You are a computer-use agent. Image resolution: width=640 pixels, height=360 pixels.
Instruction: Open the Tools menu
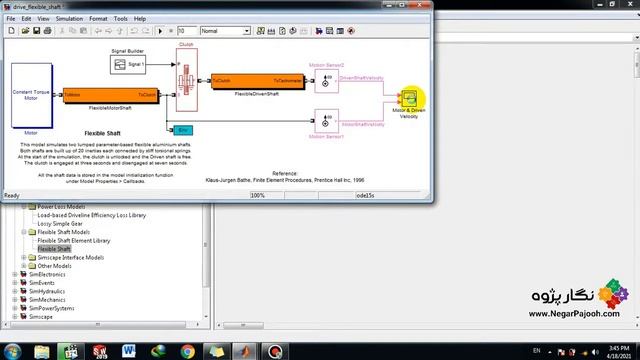coord(120,19)
